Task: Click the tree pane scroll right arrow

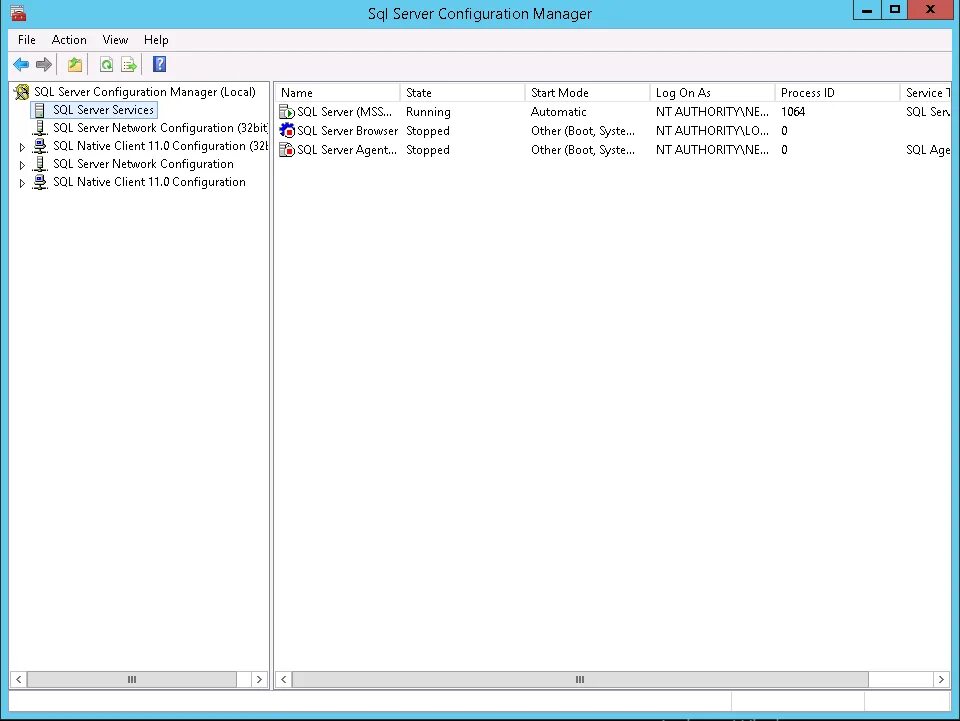Action: (x=260, y=679)
